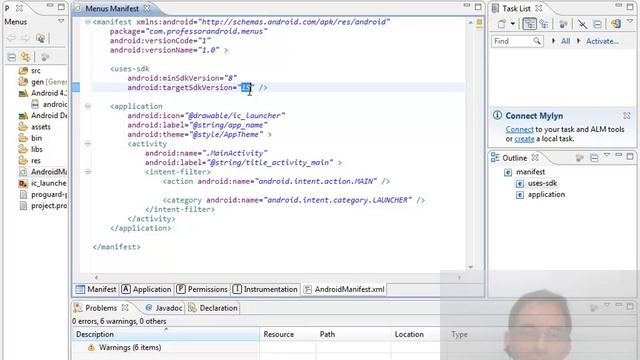The width and height of the screenshot is (640, 360).
Task: Select application element in Outline
Action: 546,195
